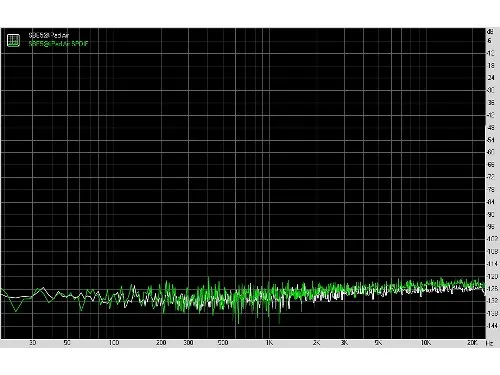Click the 3K frequency axis label
Screen dimensions: 500x375
click(x=344, y=343)
